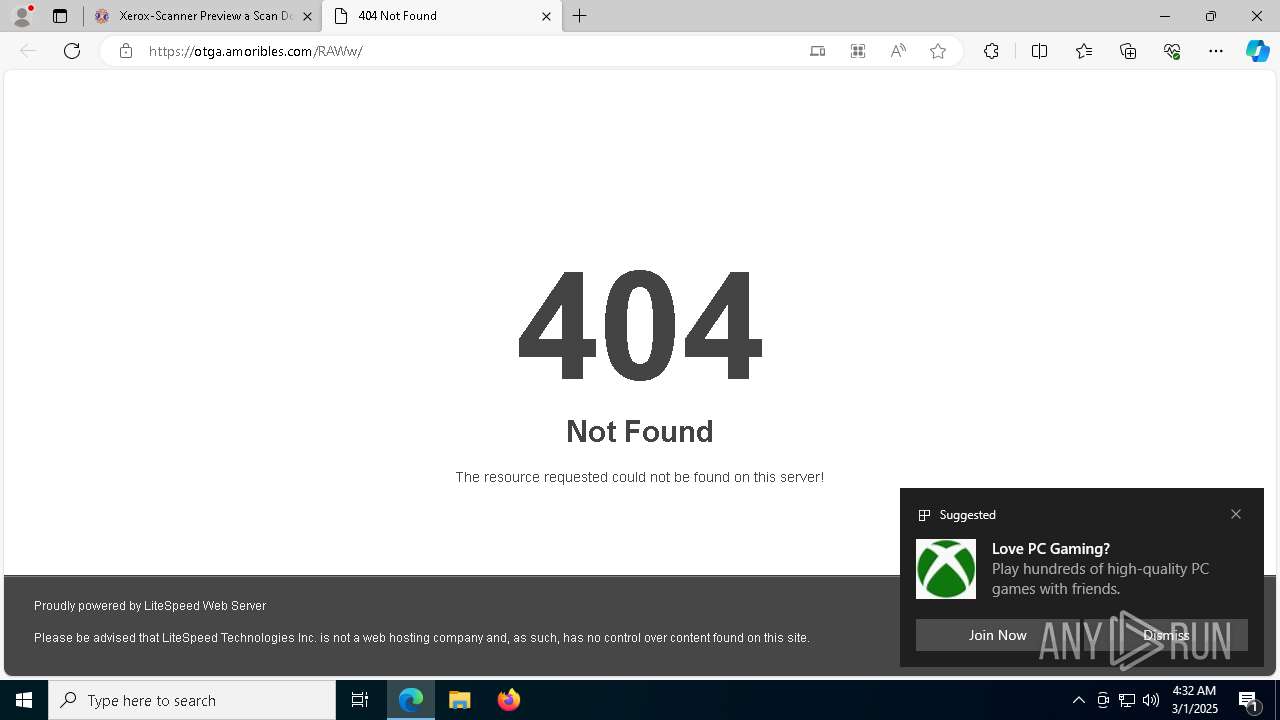Screen dimensions: 1280x720
Task: Click 'The resource requested could not be found' message
Action: (x=640, y=477)
